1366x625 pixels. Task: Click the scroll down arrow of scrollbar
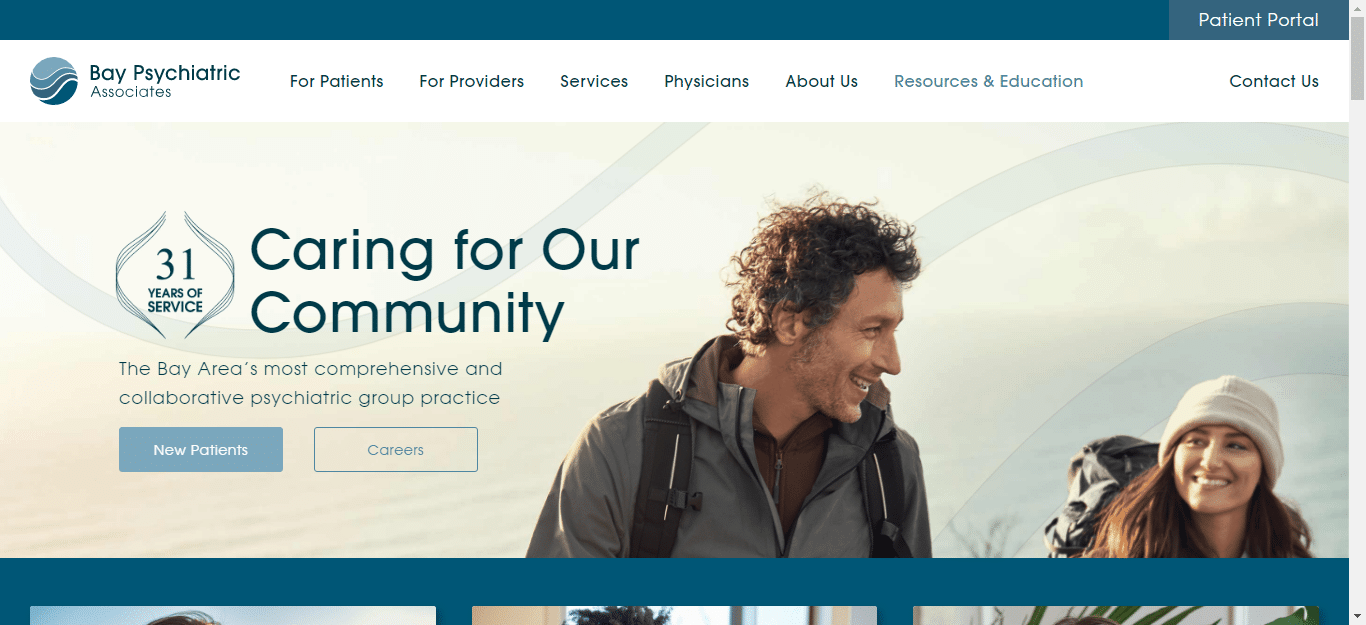pos(1357,616)
